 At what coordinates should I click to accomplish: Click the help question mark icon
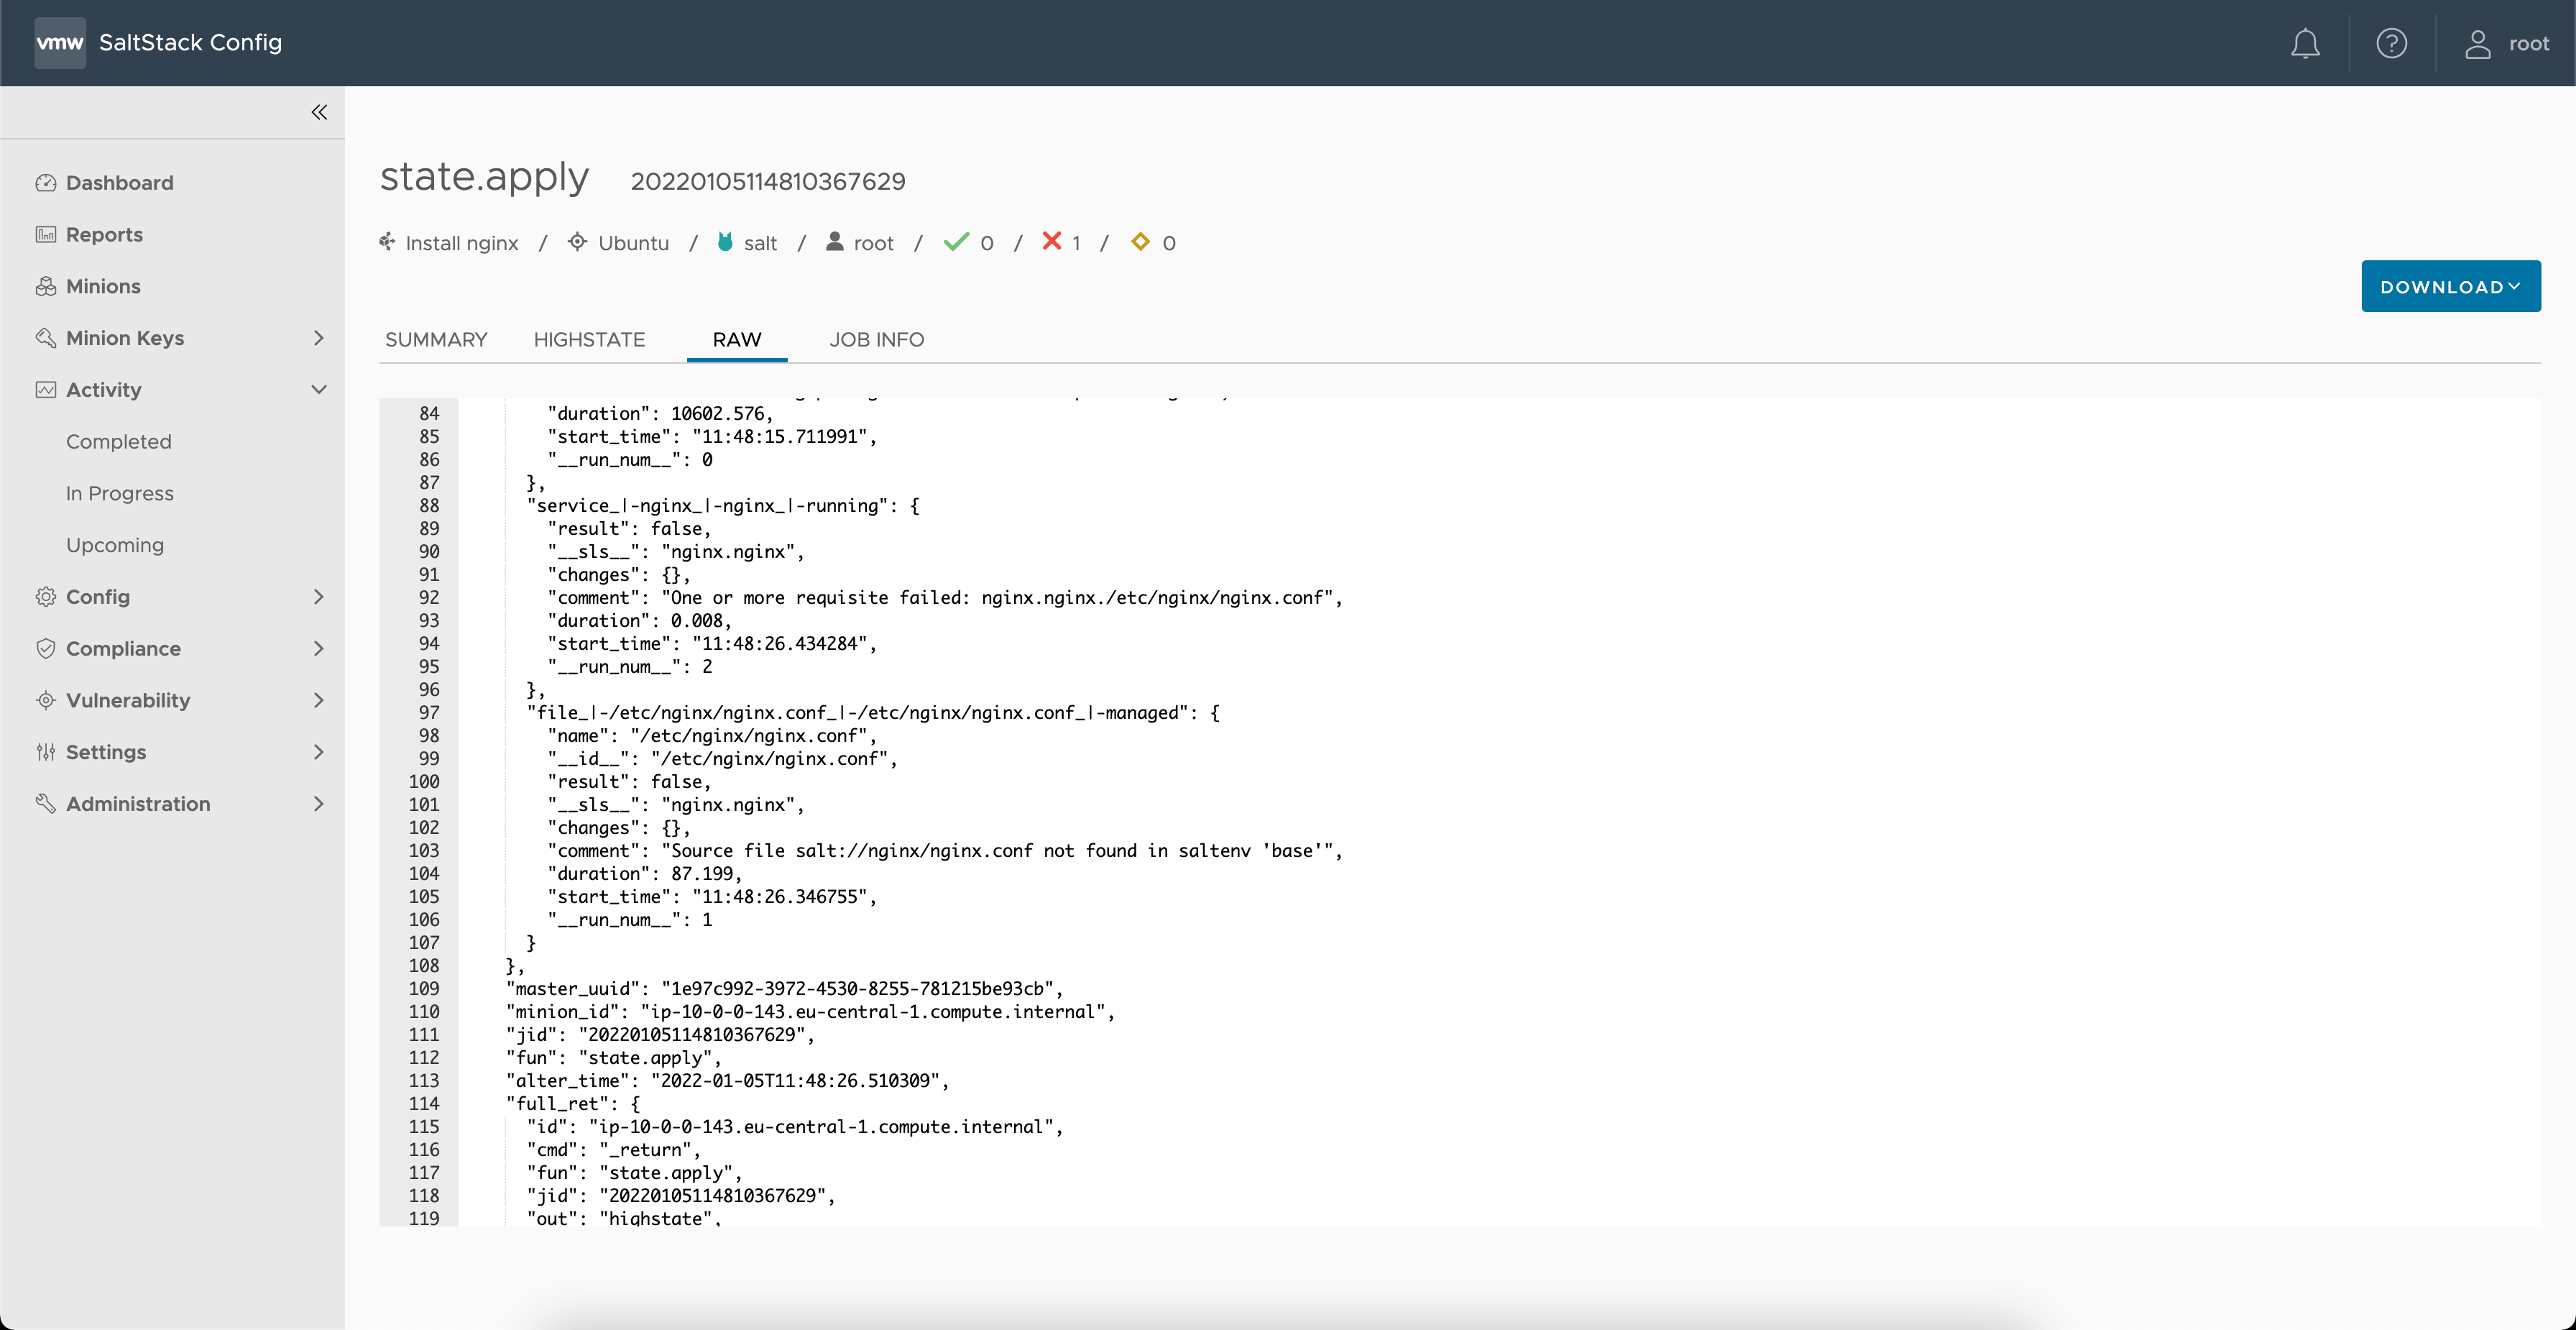[2392, 43]
